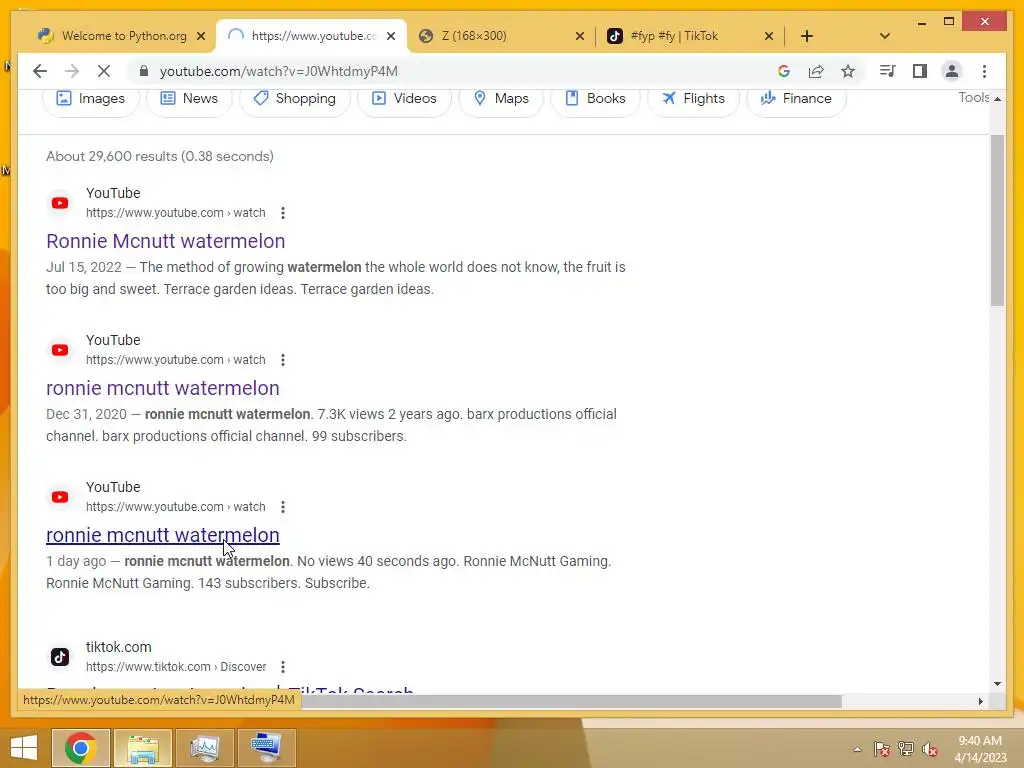Click the horizontal scrollbar thumb
Image resolution: width=1024 pixels, height=768 pixels.
click(x=571, y=701)
